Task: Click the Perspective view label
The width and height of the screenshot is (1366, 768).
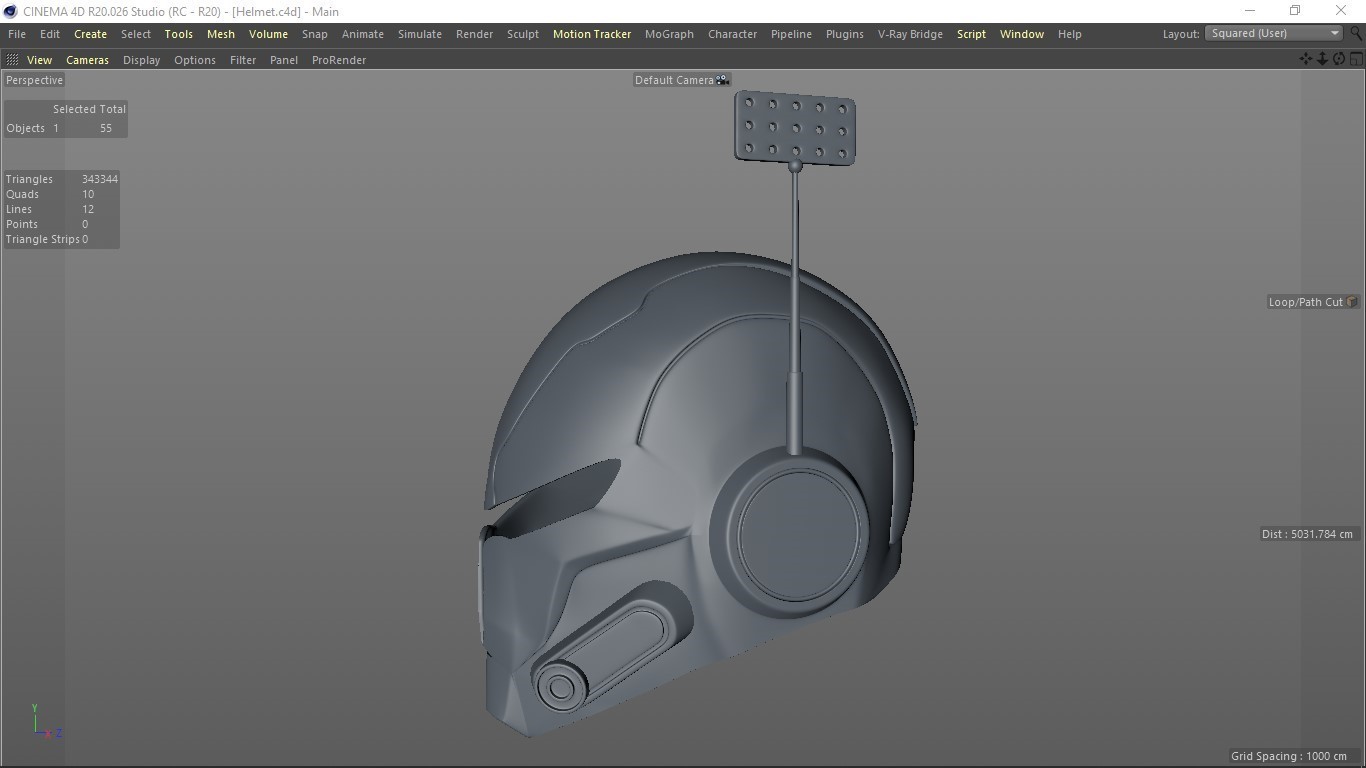Action: pos(34,80)
